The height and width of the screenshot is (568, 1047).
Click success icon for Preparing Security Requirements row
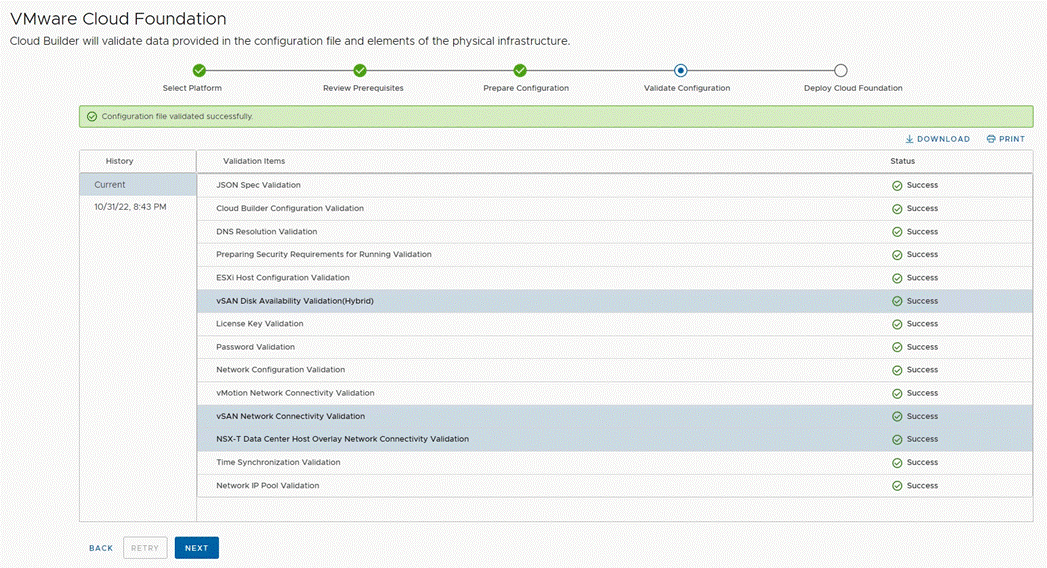[x=897, y=255]
